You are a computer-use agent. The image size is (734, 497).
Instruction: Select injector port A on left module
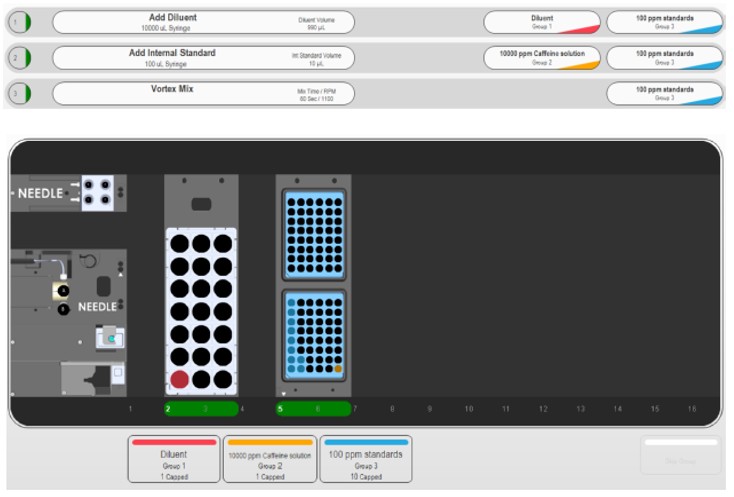63,290
